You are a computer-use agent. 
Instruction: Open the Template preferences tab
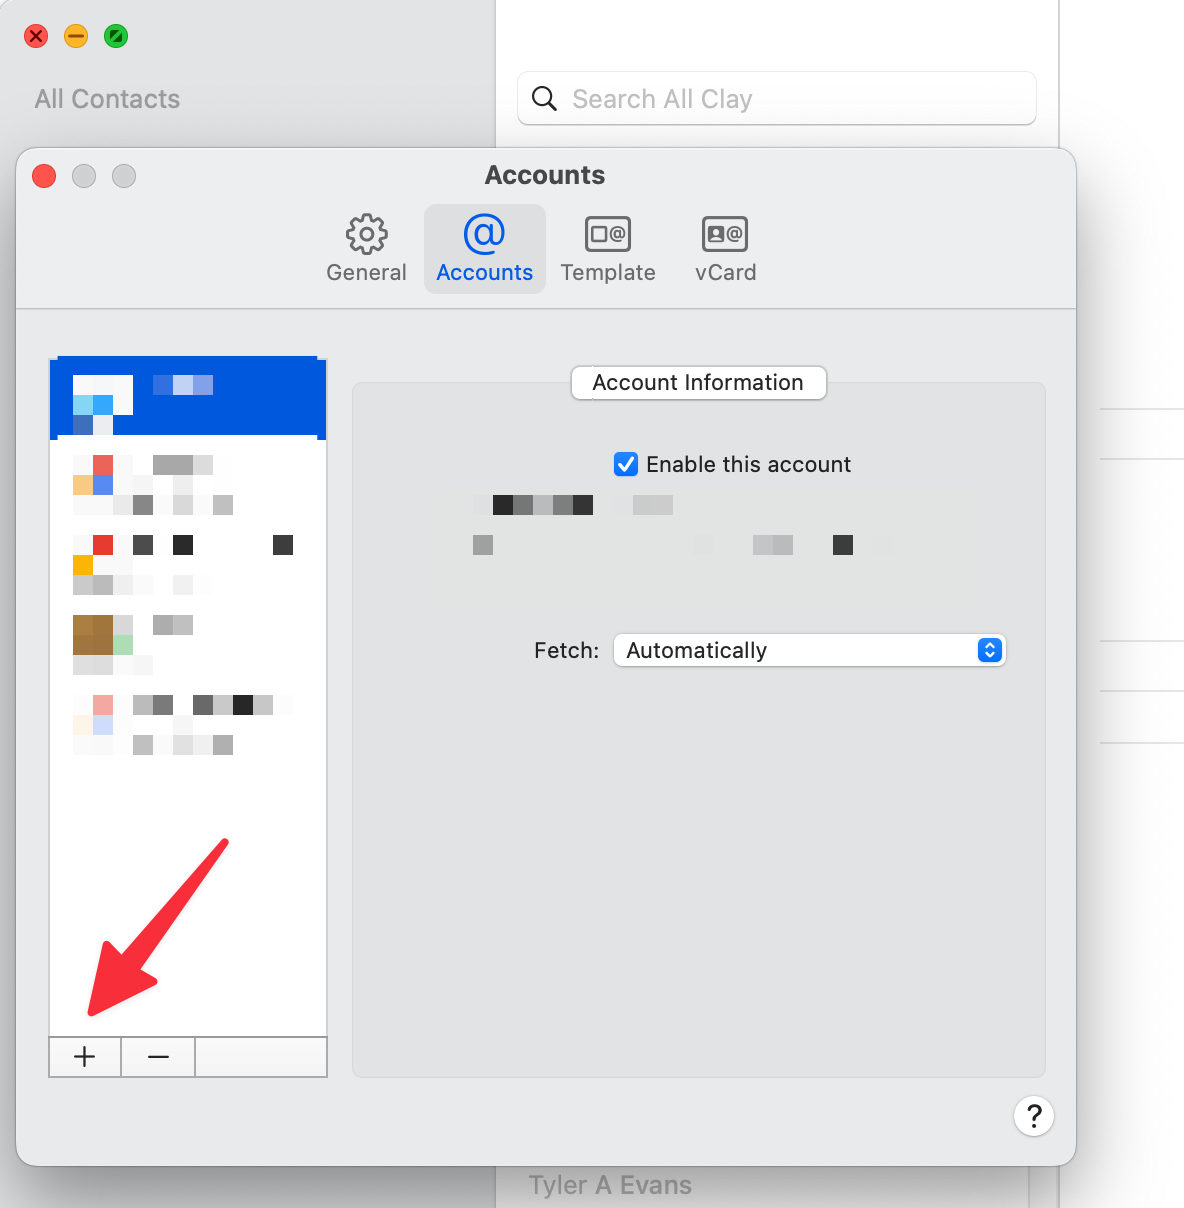click(608, 249)
